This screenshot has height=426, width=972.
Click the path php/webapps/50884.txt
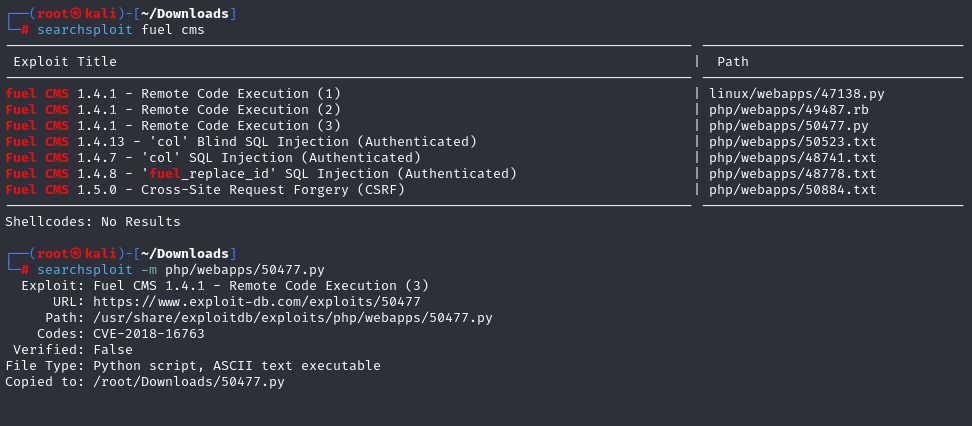click(793, 190)
